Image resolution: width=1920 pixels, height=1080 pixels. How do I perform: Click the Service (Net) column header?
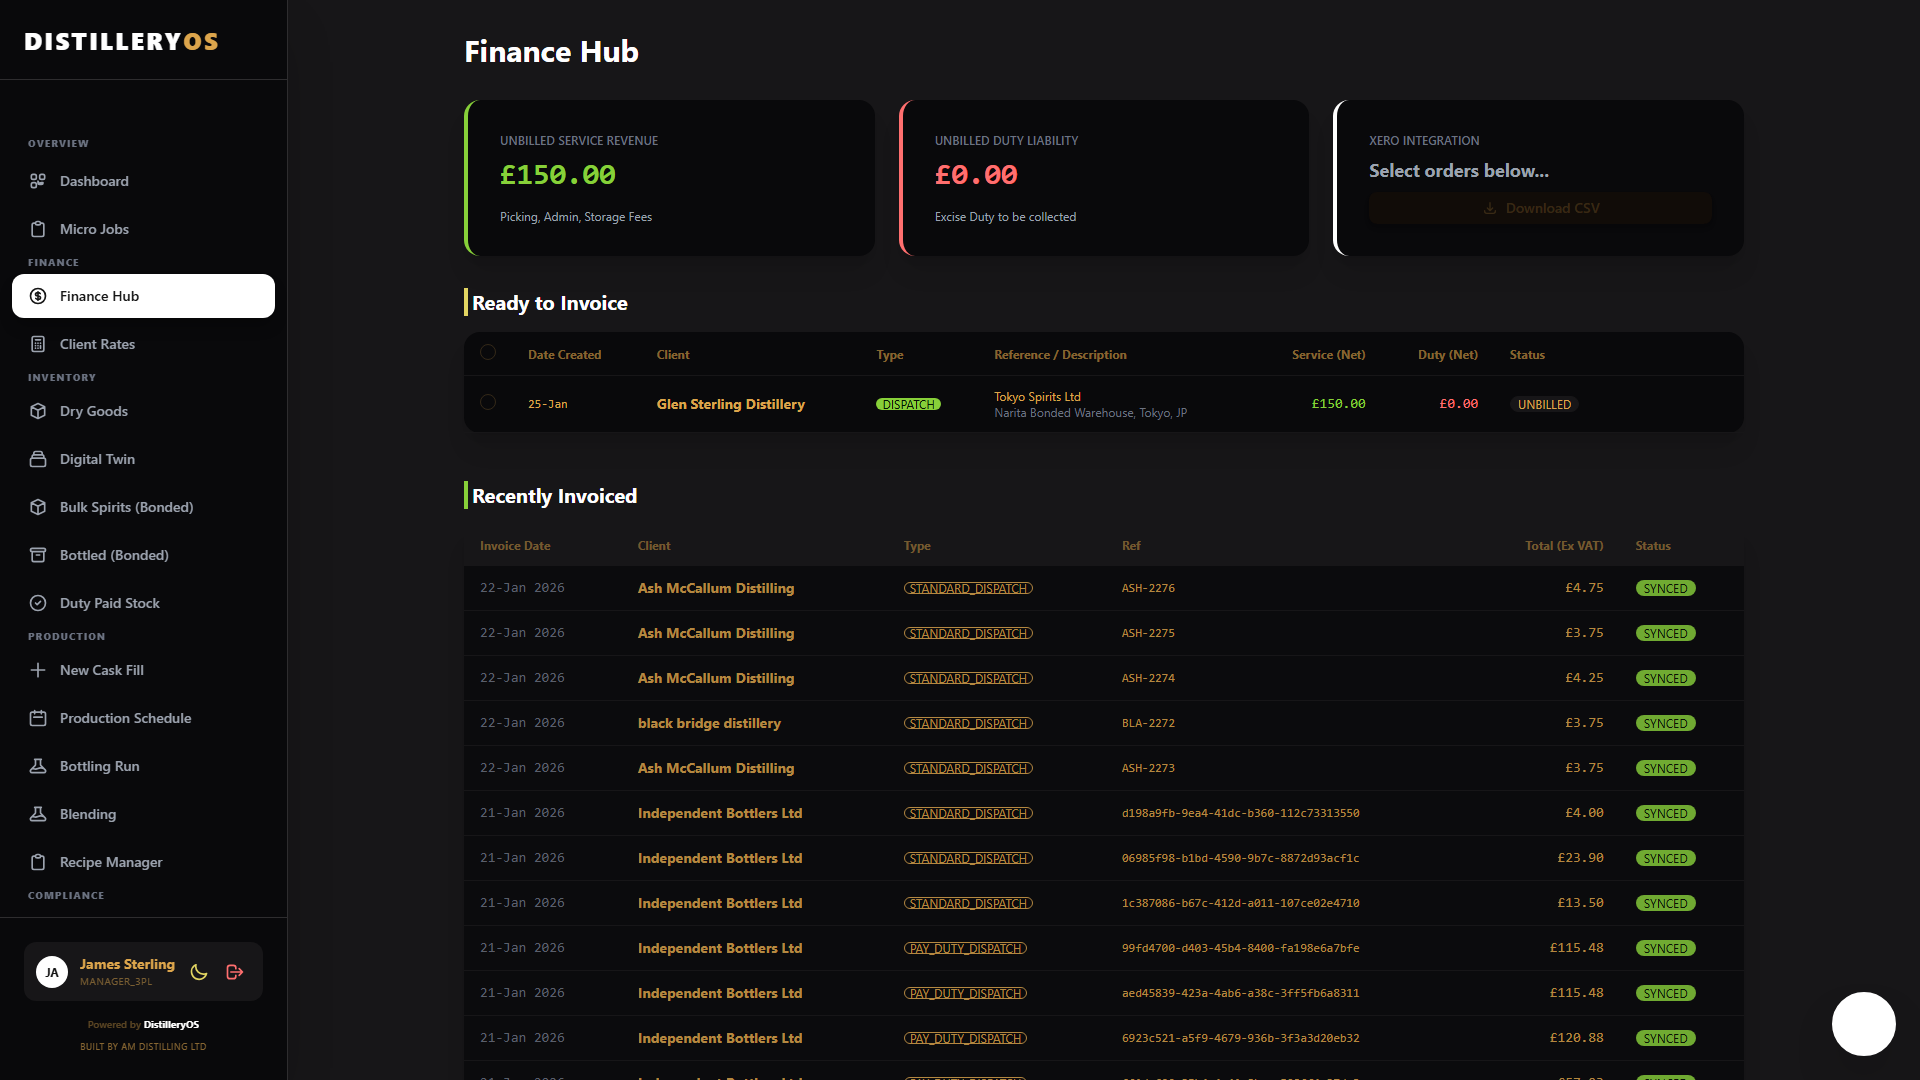pos(1328,355)
